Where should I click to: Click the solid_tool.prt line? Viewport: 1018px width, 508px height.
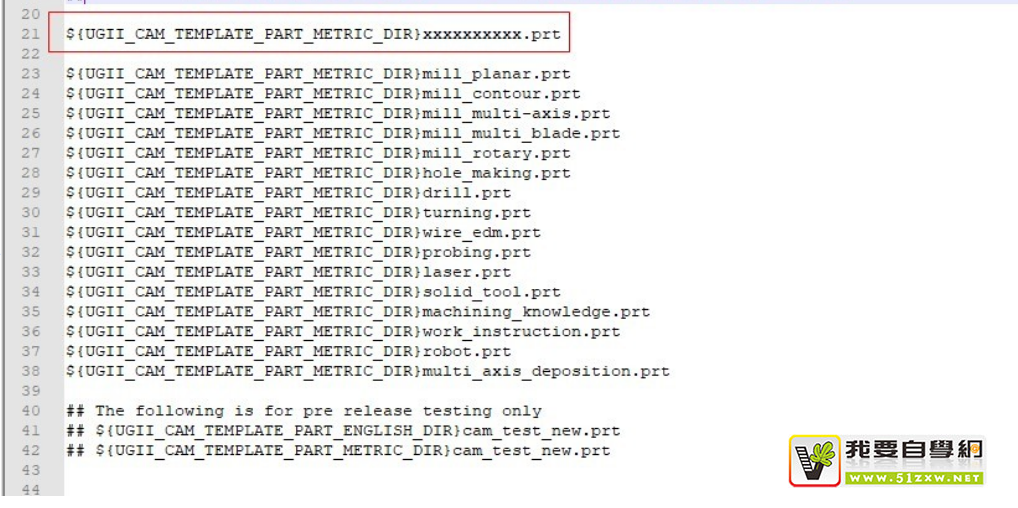313,292
